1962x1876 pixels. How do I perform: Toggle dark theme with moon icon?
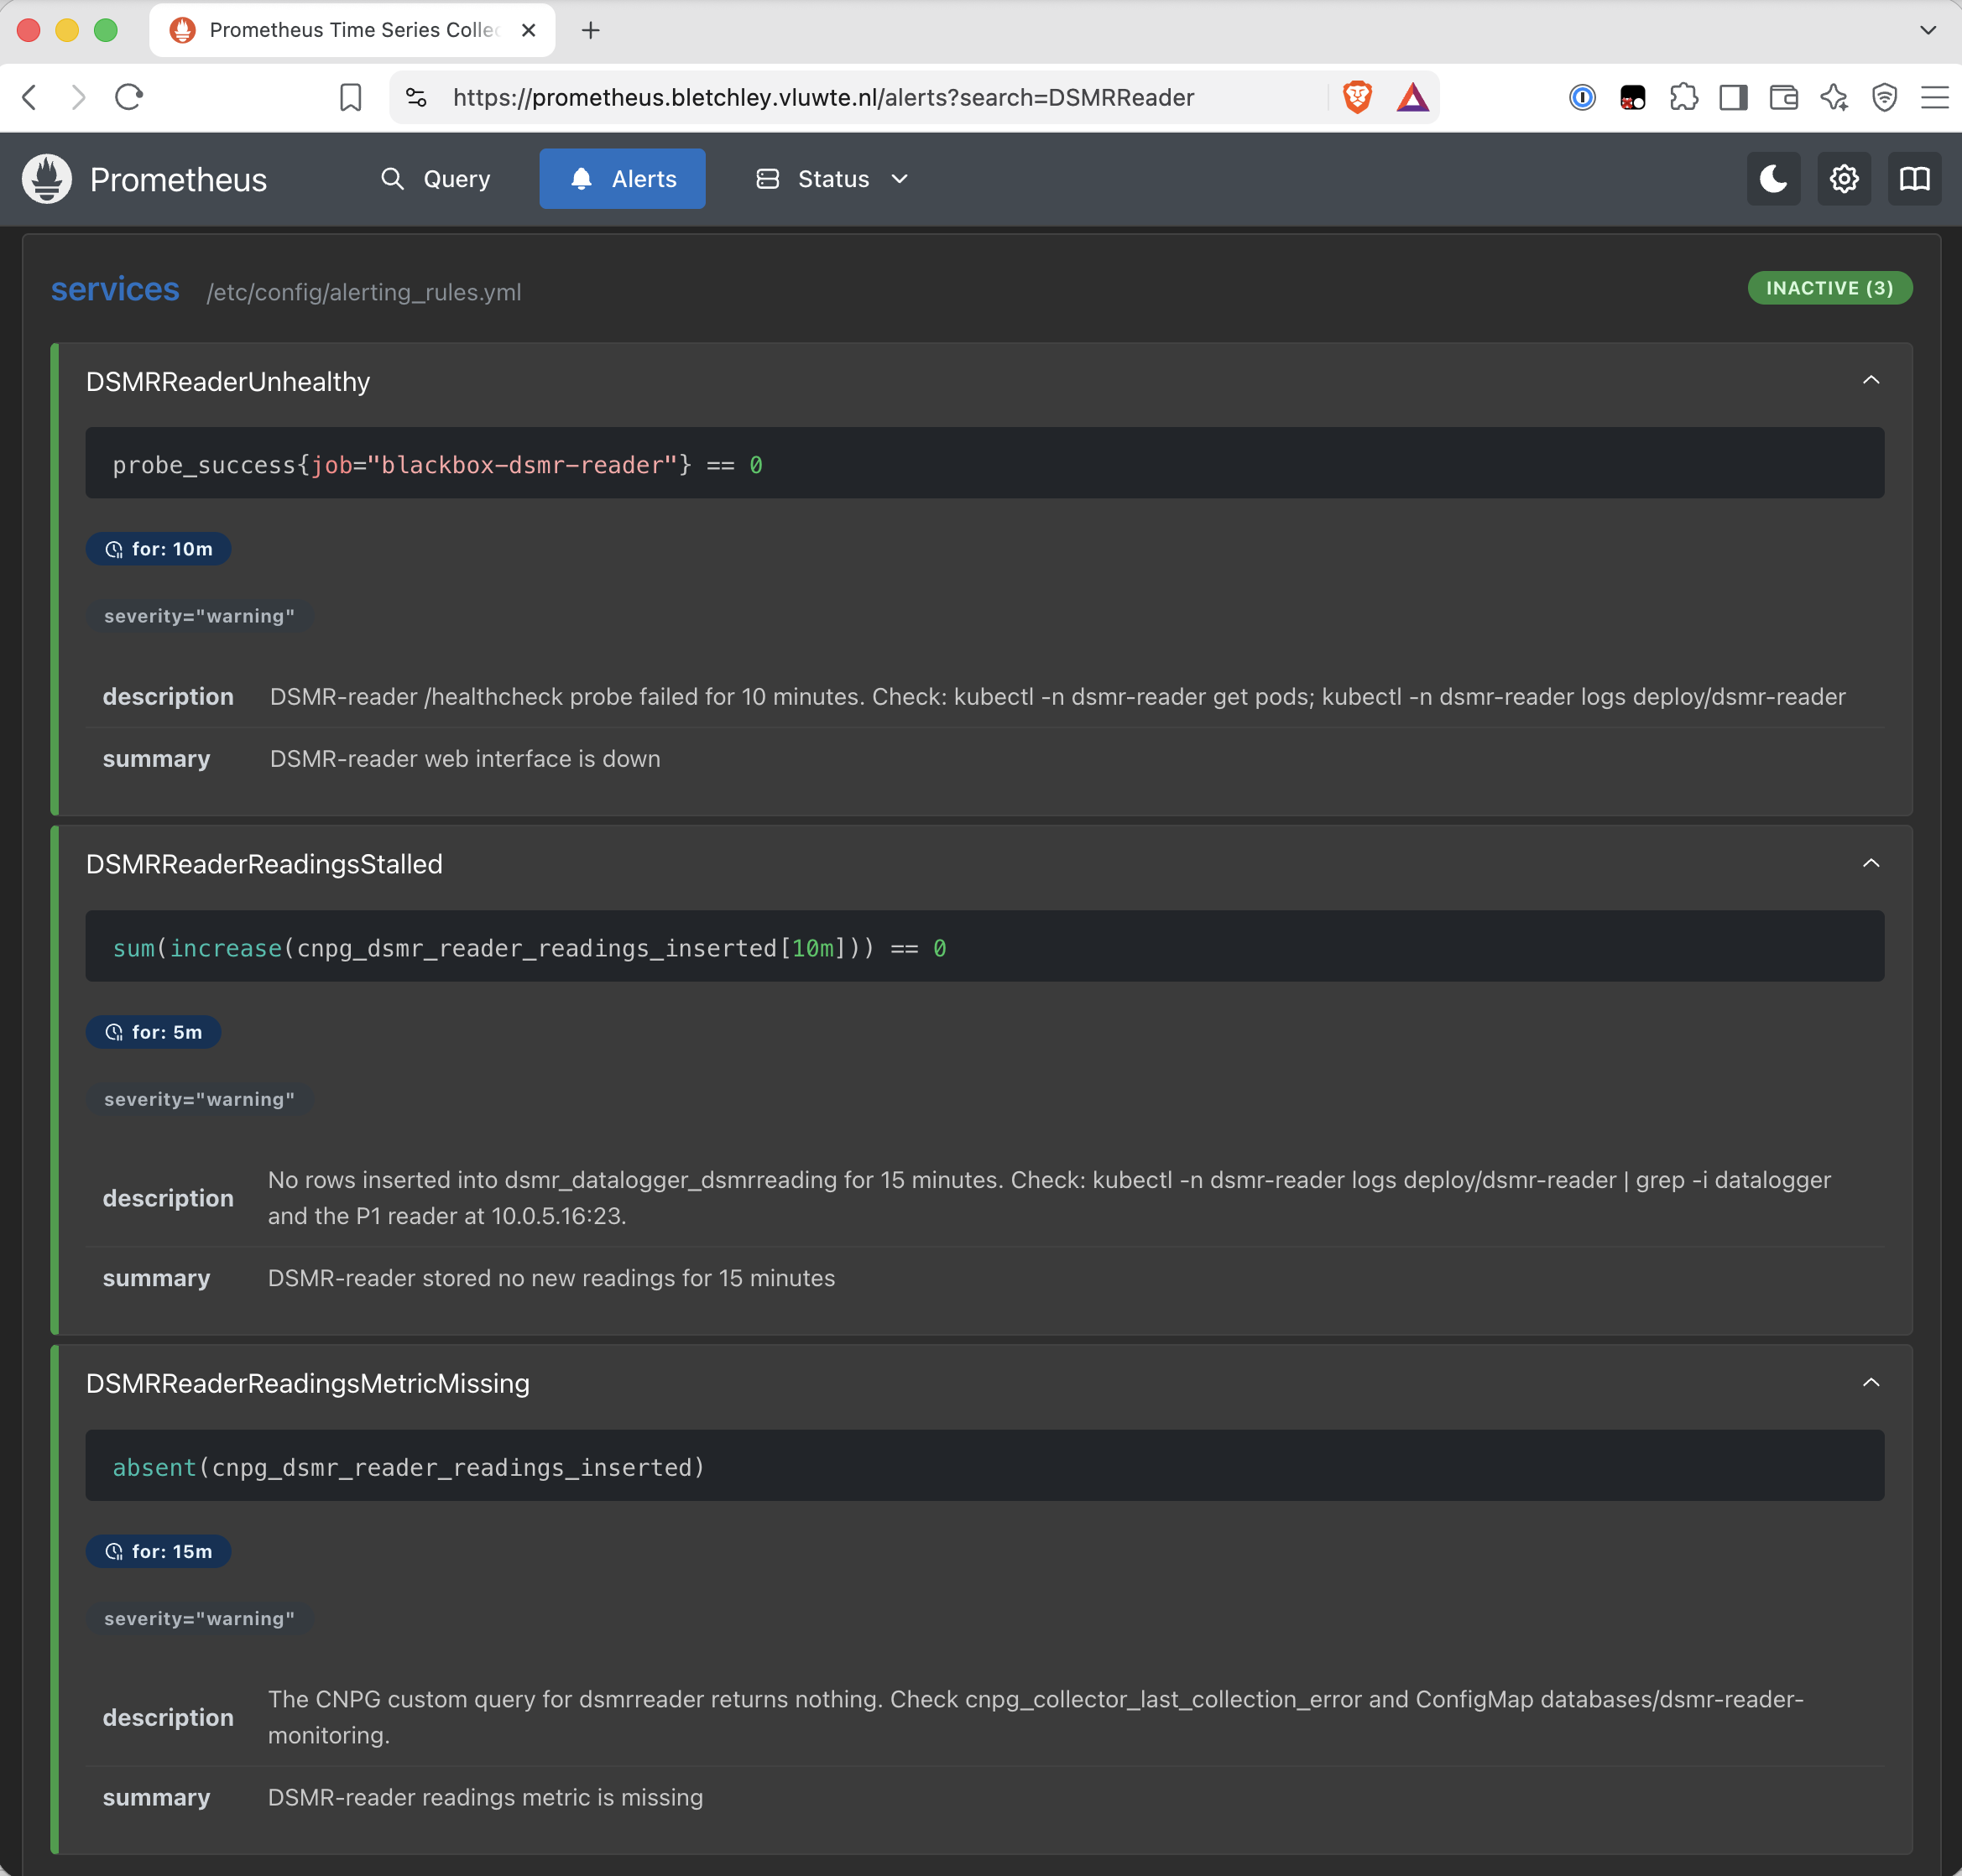pyautogui.click(x=1773, y=179)
